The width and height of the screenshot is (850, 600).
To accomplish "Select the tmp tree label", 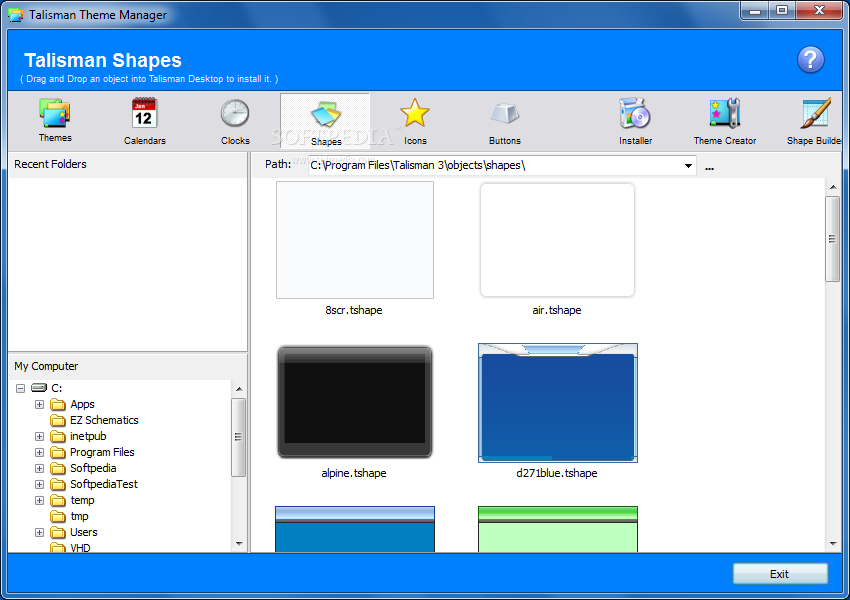I will coord(79,516).
